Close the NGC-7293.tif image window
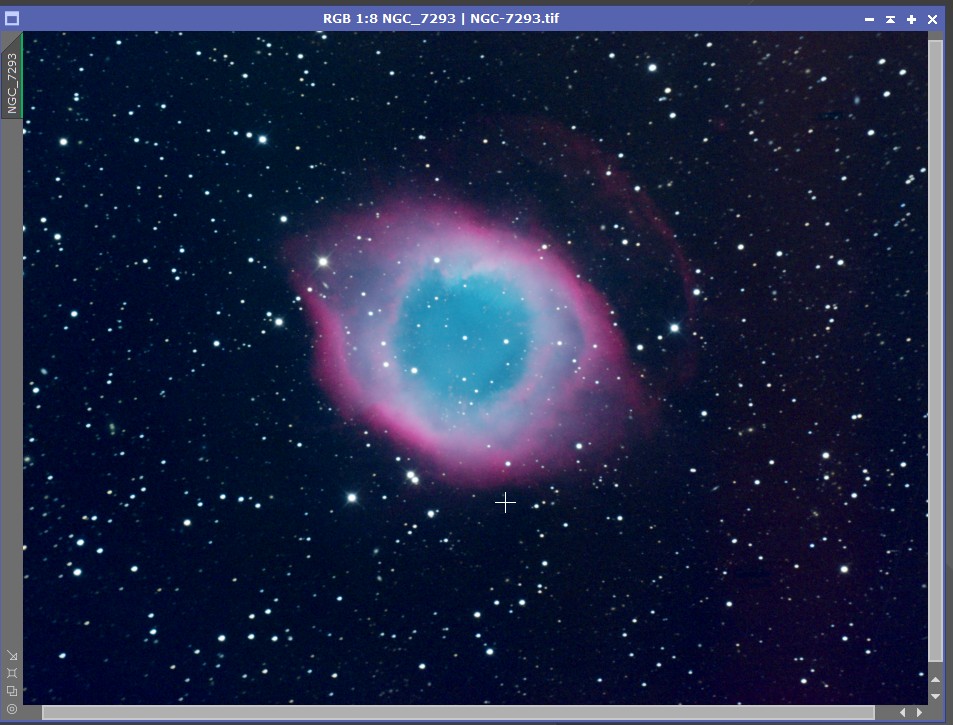Screen dimensions: 953x725 [x=932, y=19]
